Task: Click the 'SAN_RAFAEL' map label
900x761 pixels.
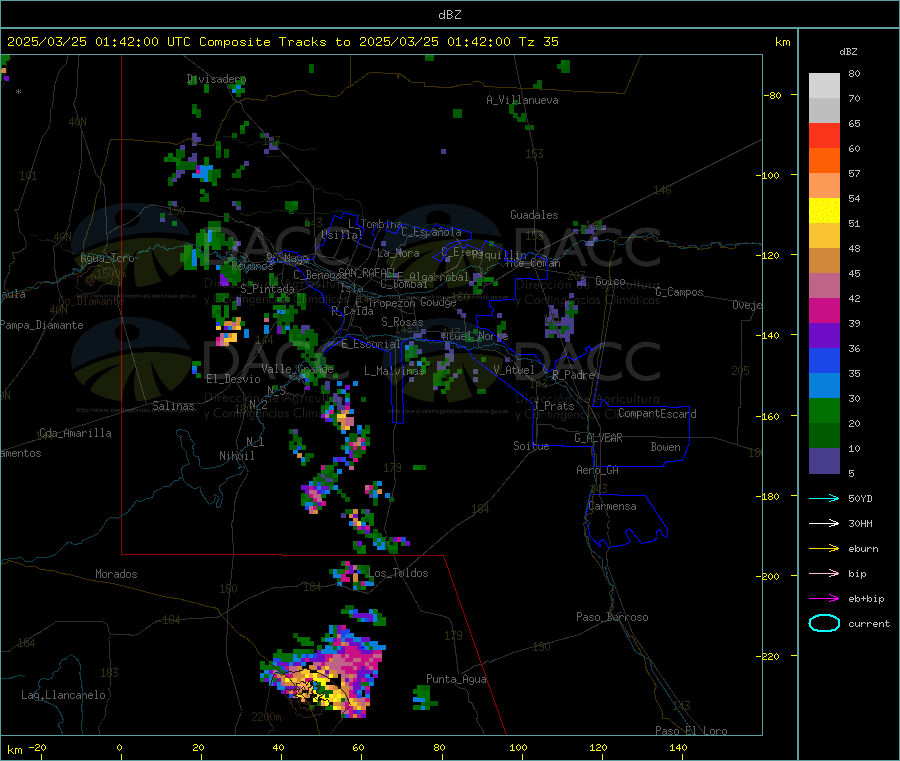Action: tap(367, 272)
